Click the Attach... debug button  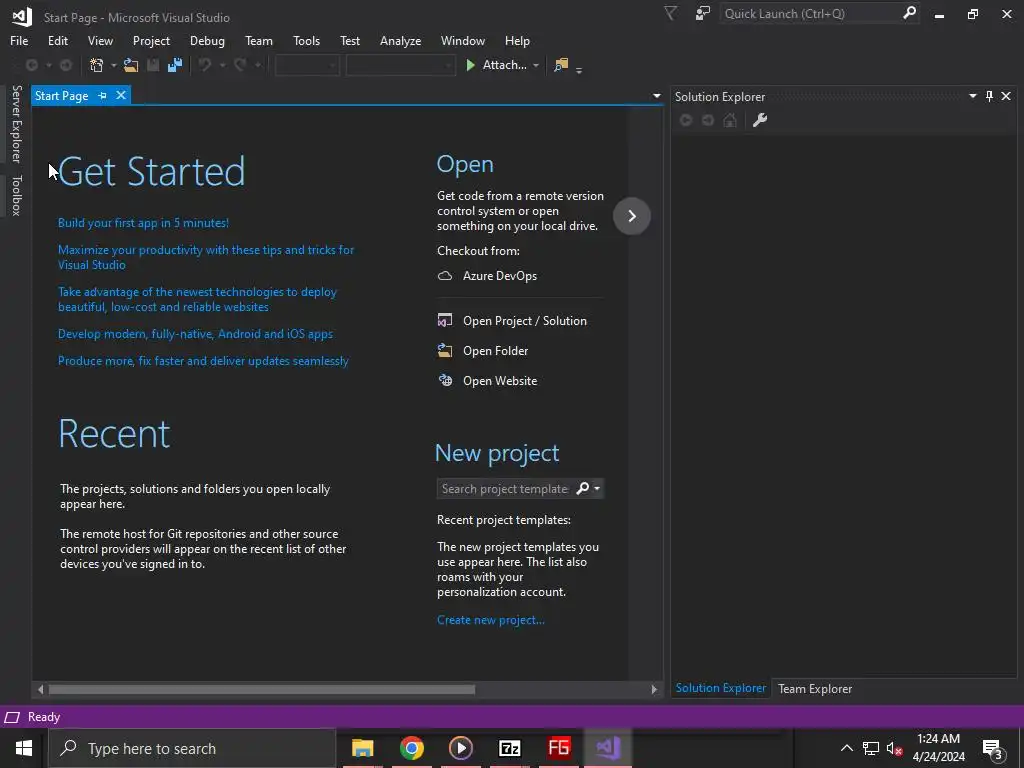496,65
